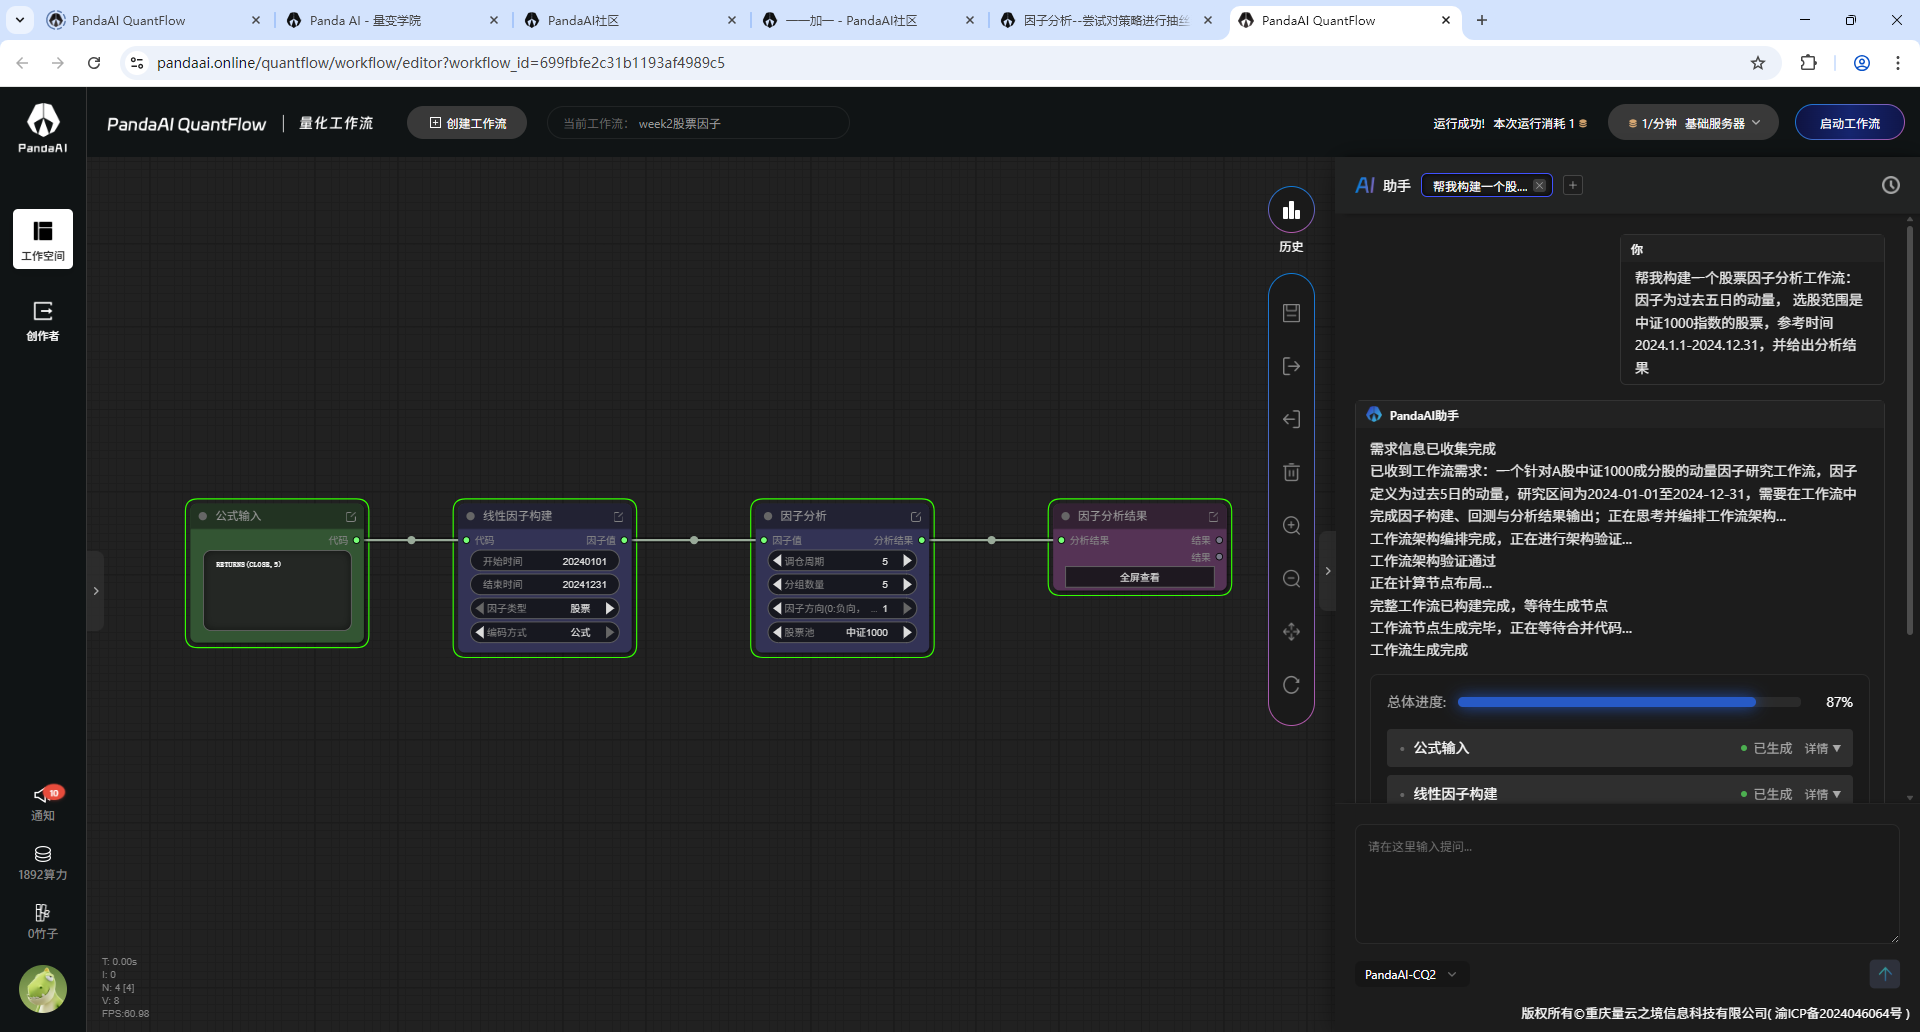Open the 历史 history chart button
The height and width of the screenshot is (1032, 1920).
pos(1291,210)
